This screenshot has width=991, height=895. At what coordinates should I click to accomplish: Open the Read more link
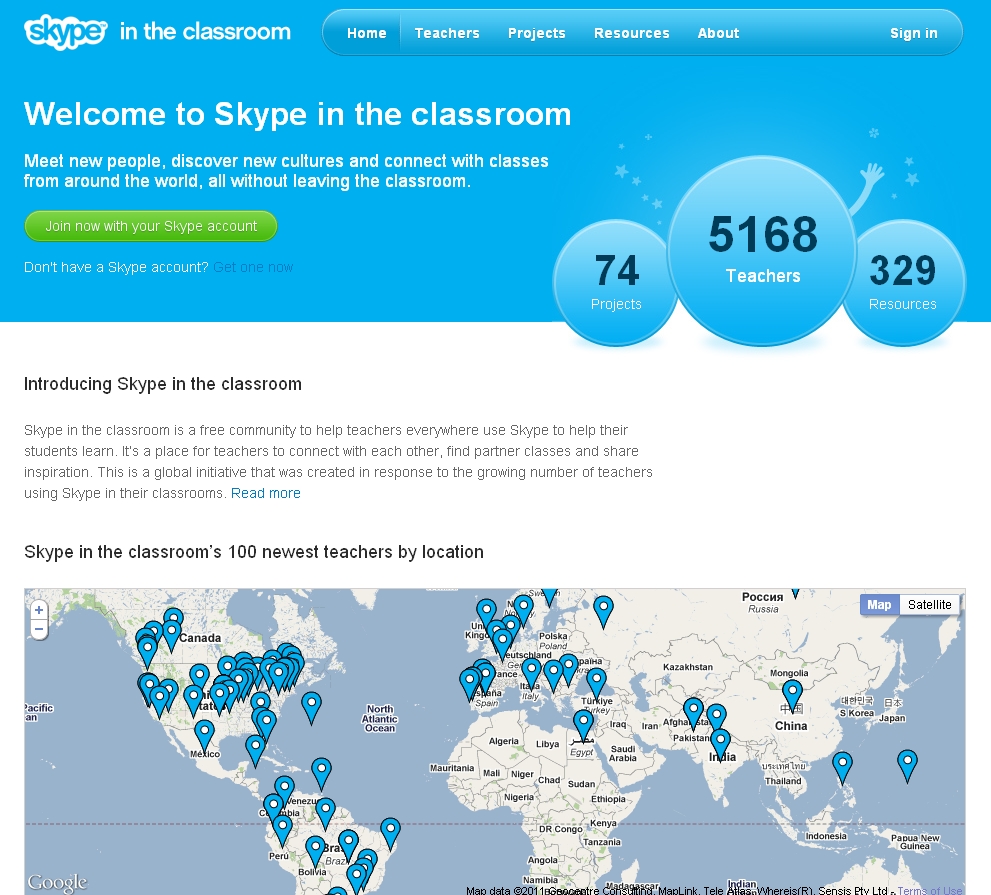point(265,493)
